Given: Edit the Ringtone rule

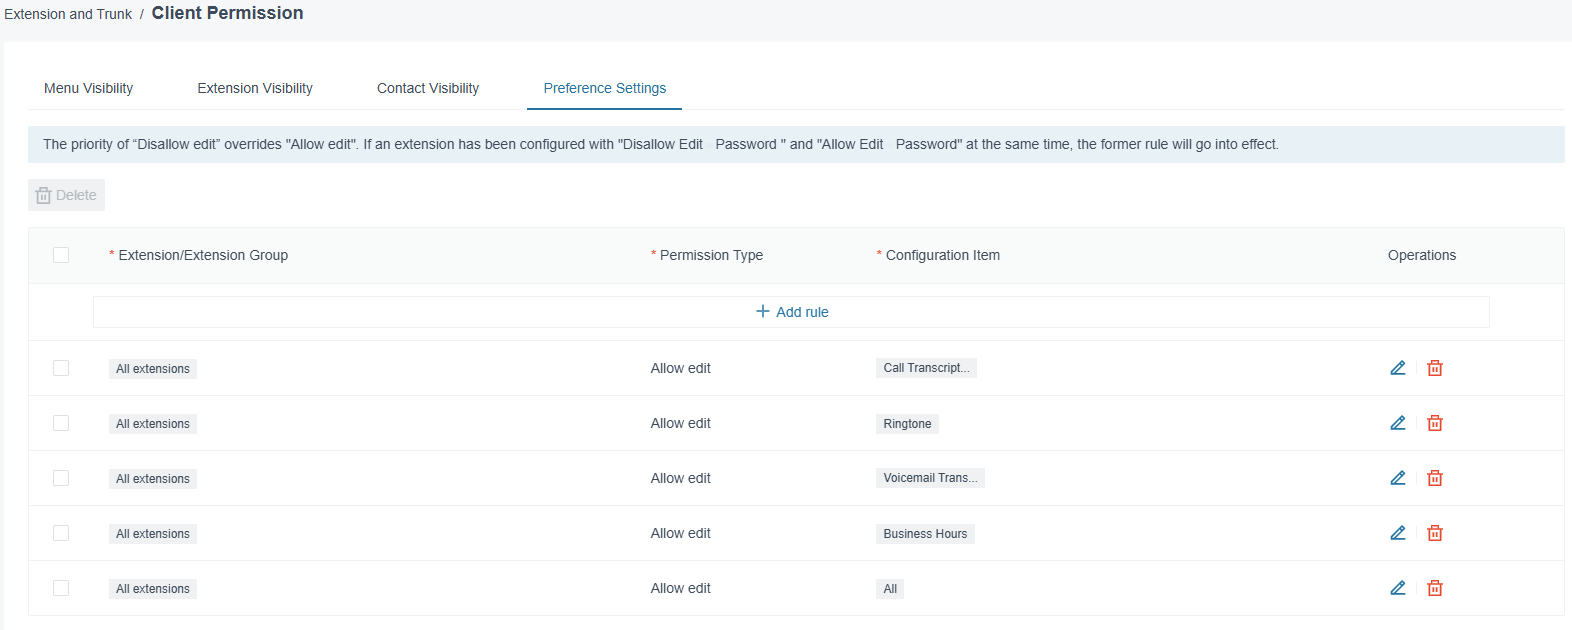Looking at the screenshot, I should coord(1398,423).
